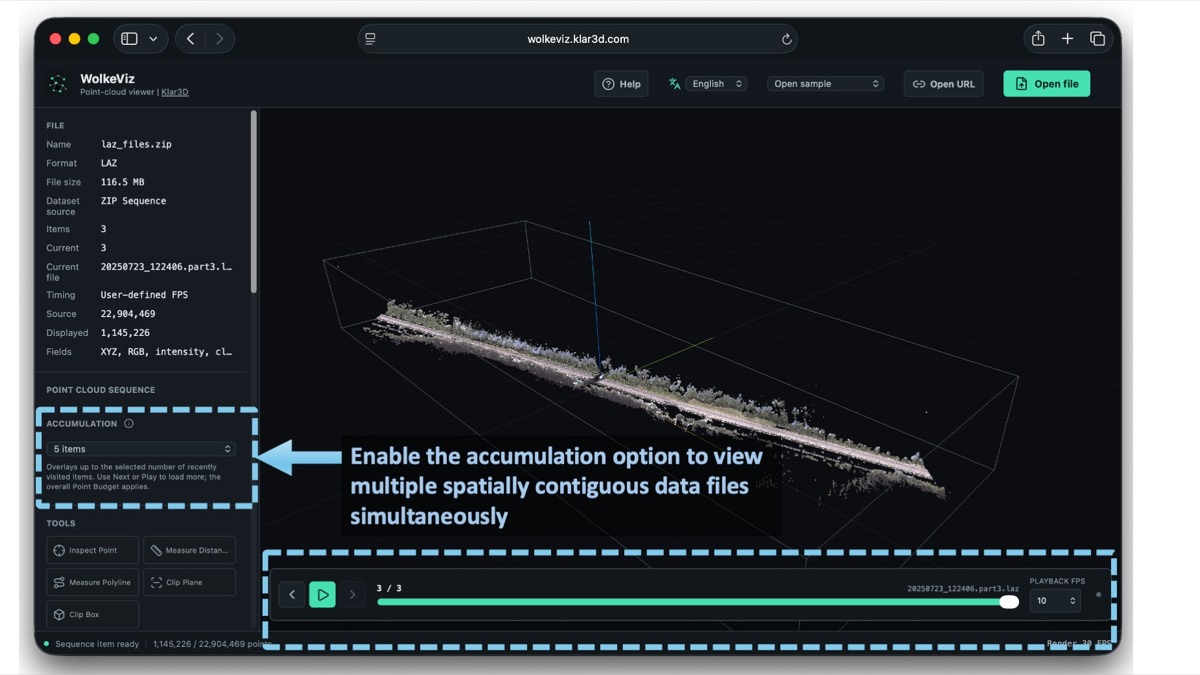
Task: Activate the Measure Distance tool
Action: pos(190,550)
